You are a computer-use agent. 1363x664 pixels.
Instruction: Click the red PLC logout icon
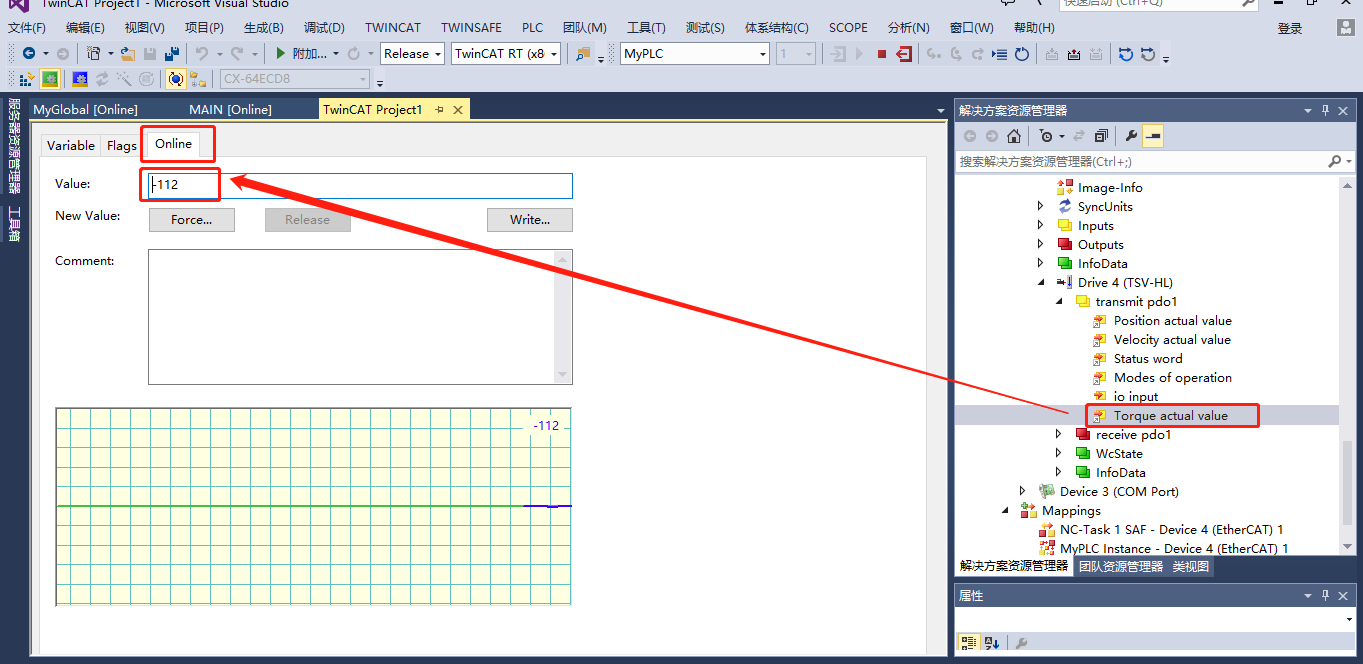tap(904, 54)
